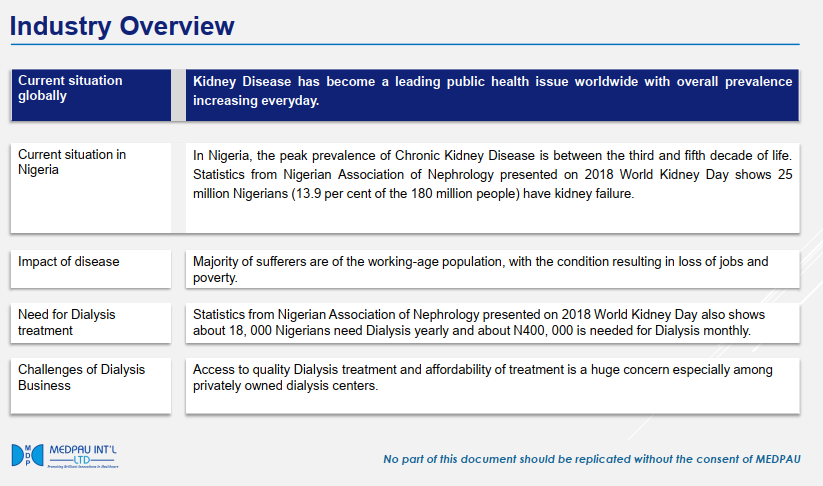Screen dimensions: 823x486
Task: Click the words privately owned dialysis centers
Action: click(285, 386)
